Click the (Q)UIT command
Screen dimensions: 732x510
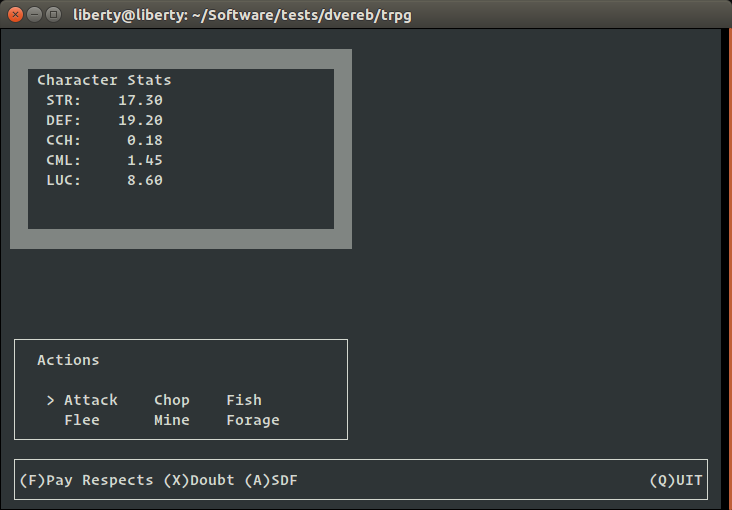[x=676, y=481]
